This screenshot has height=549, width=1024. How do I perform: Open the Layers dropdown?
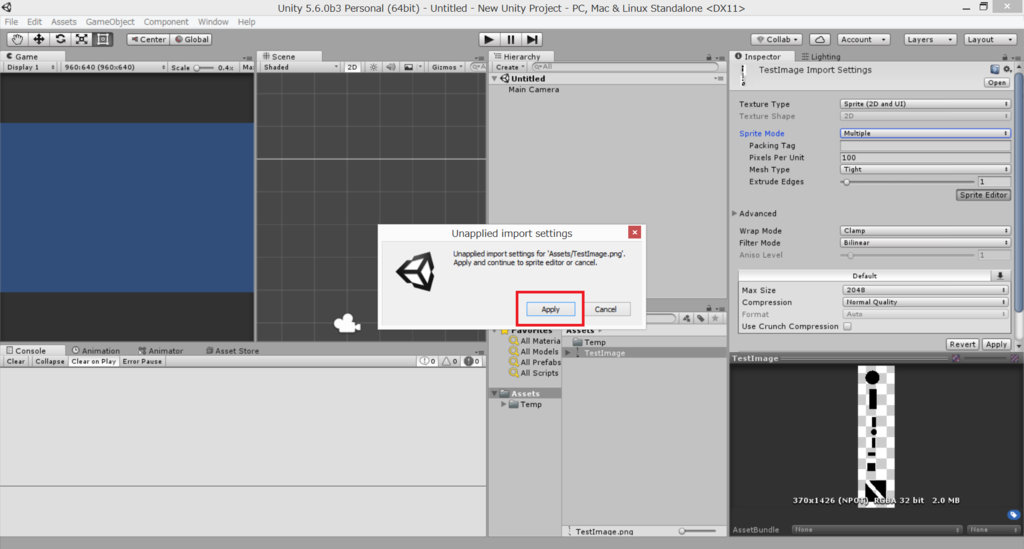[x=930, y=39]
